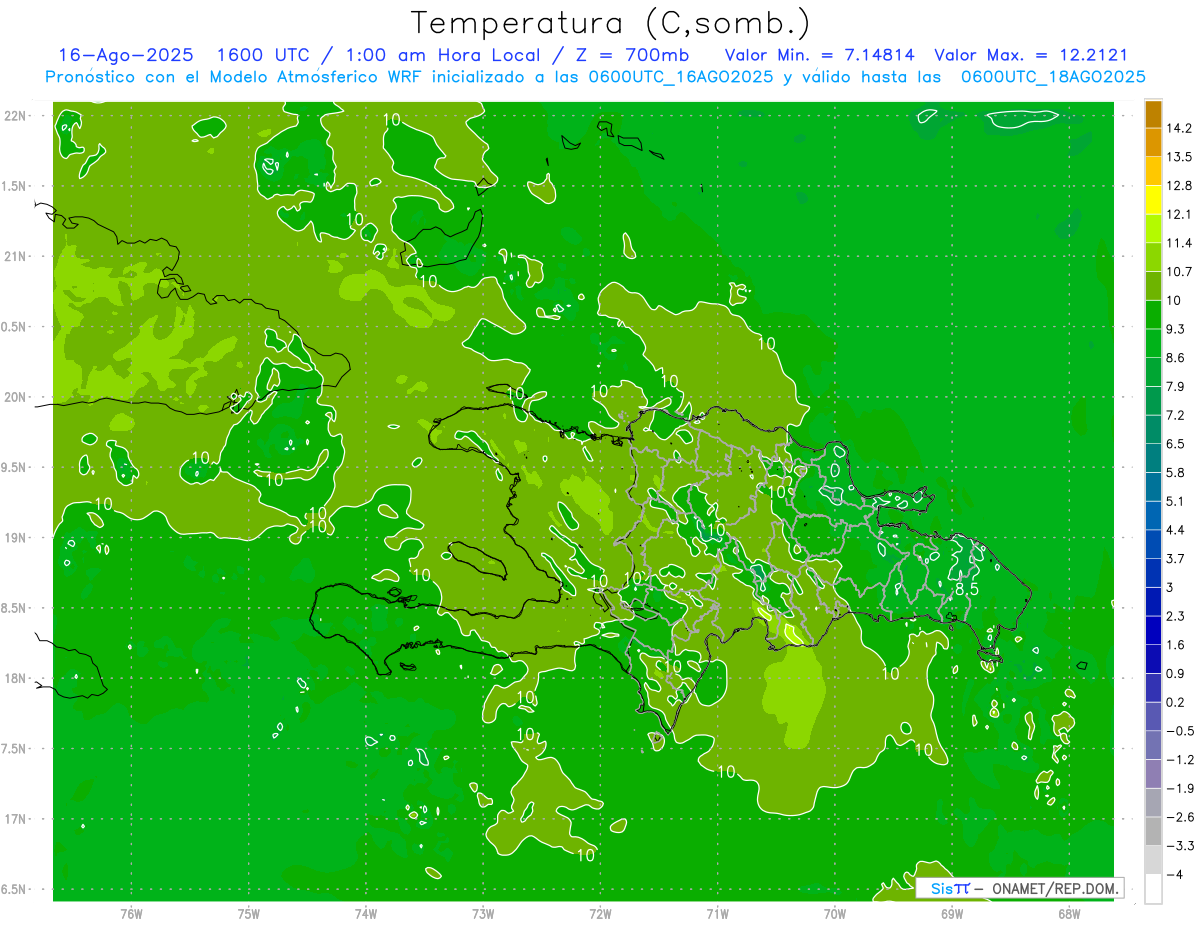Click the Valor Min. = 7.14814 readout
The image size is (1200, 927).
(x=819, y=55)
